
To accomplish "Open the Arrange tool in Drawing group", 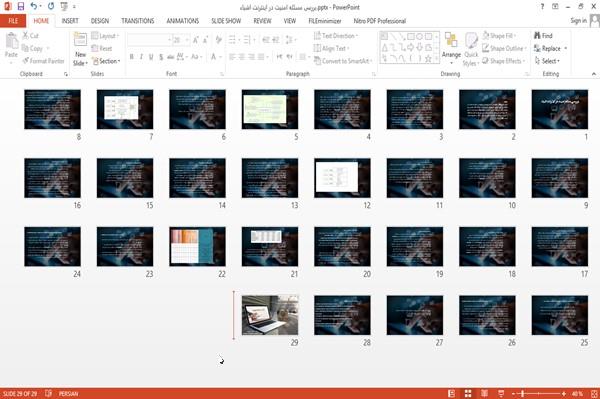I will coord(451,49).
